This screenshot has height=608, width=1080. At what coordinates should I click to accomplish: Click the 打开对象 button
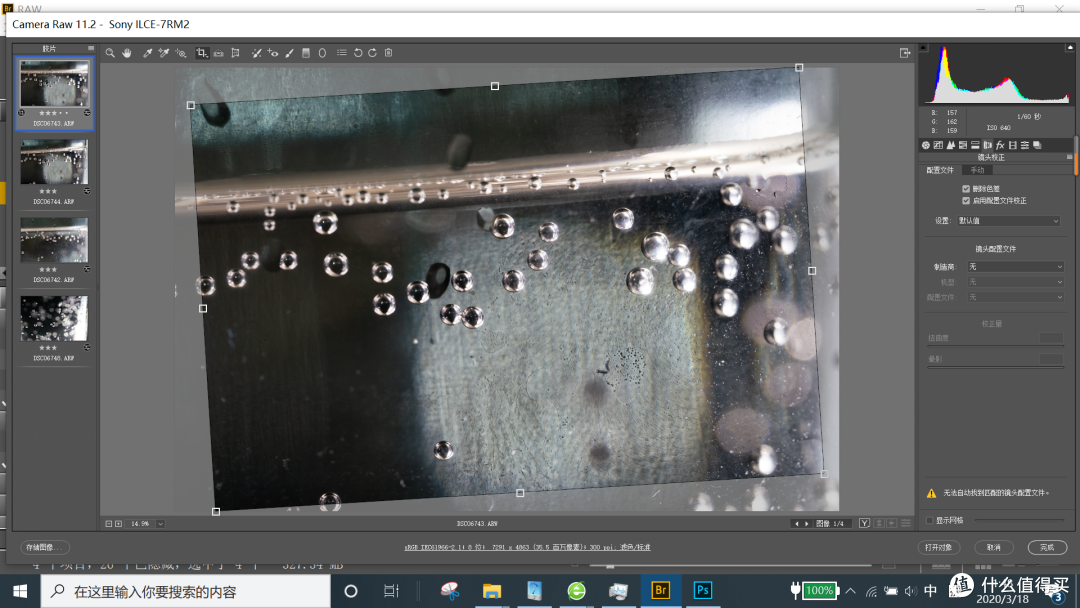point(938,547)
